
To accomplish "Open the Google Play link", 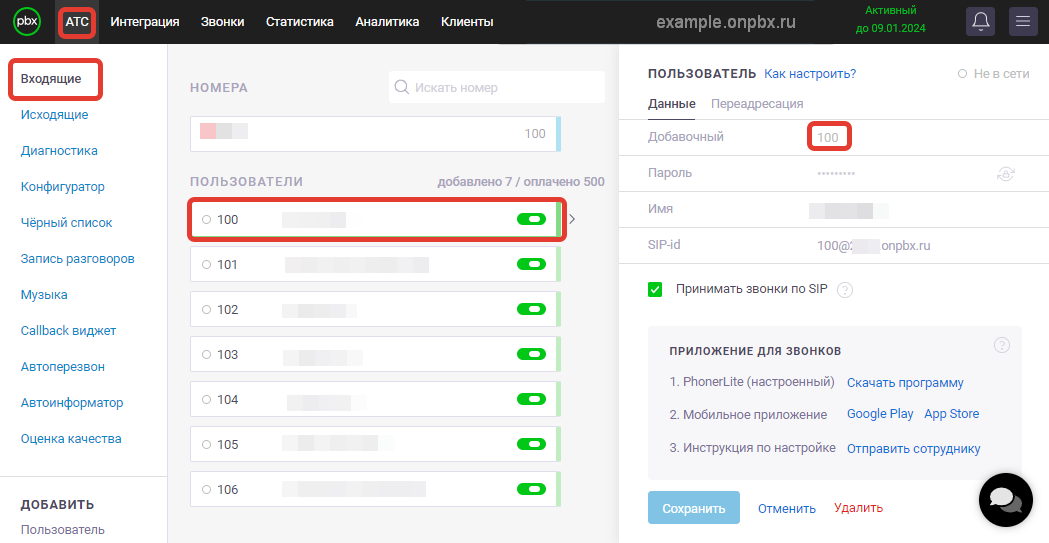I will tap(880, 414).
